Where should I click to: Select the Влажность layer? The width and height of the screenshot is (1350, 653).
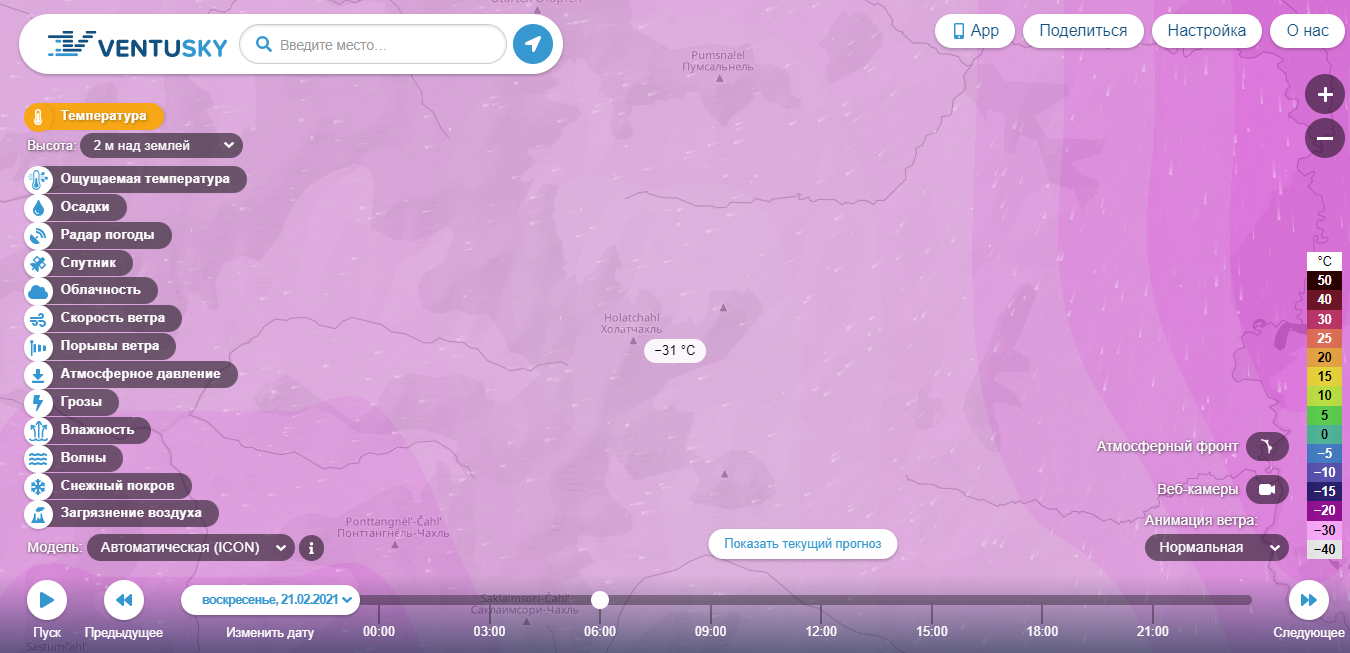(87, 431)
